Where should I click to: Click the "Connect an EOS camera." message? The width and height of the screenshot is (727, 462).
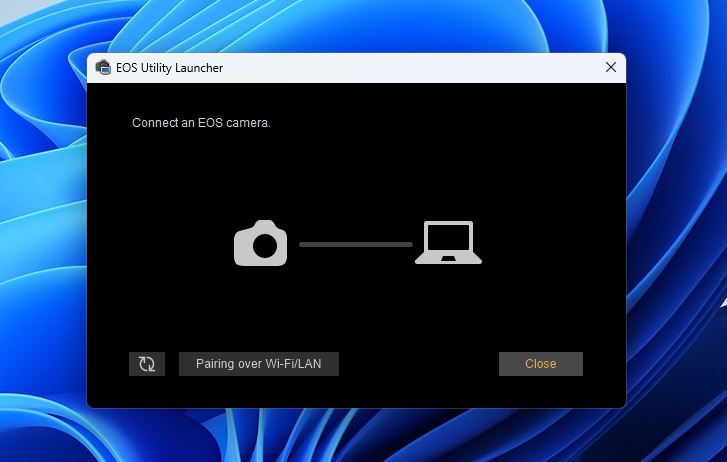[x=202, y=123]
